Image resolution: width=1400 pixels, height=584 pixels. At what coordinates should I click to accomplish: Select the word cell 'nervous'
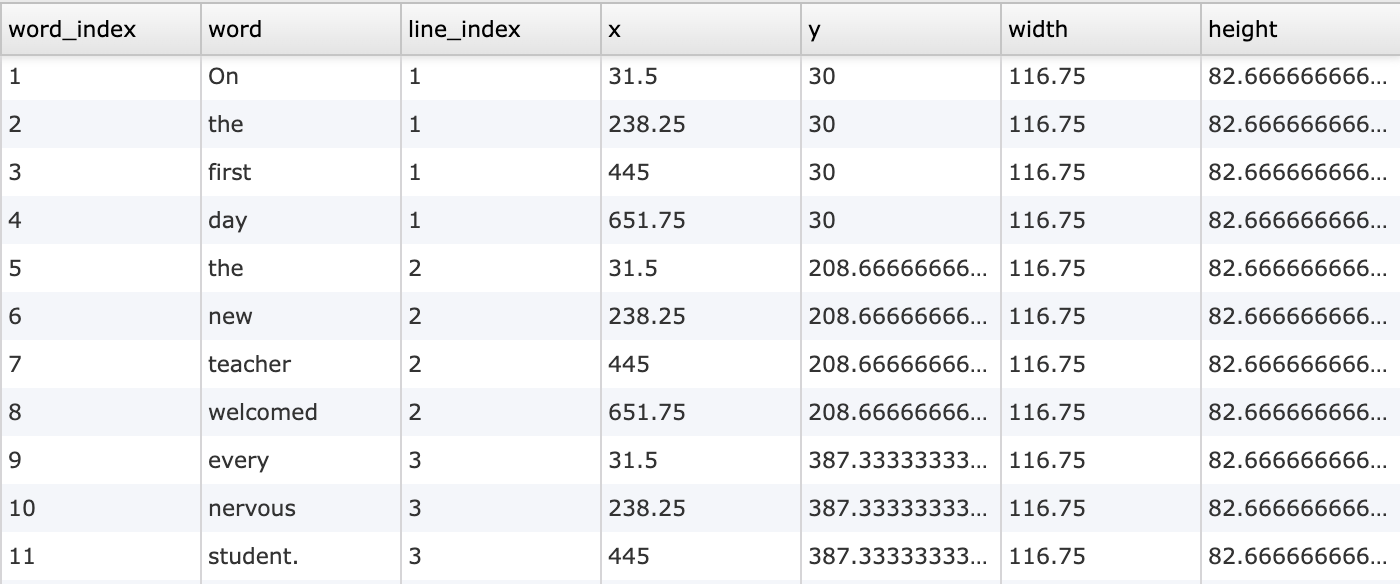pos(300,508)
